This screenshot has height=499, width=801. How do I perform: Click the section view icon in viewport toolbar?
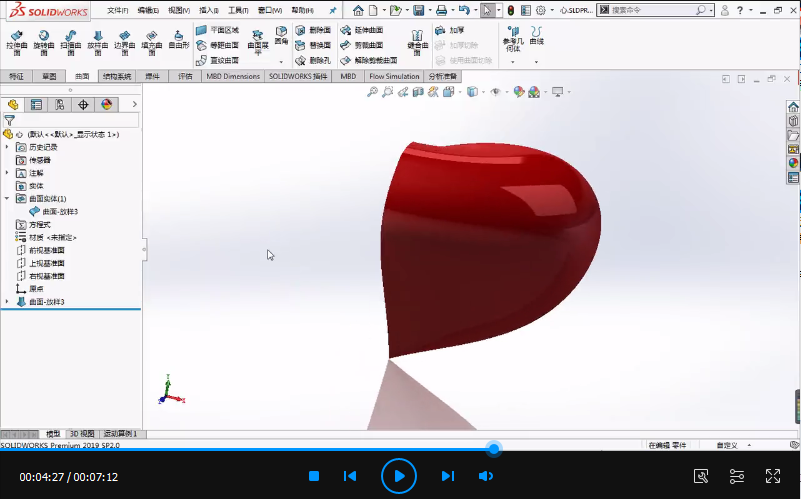(418, 92)
